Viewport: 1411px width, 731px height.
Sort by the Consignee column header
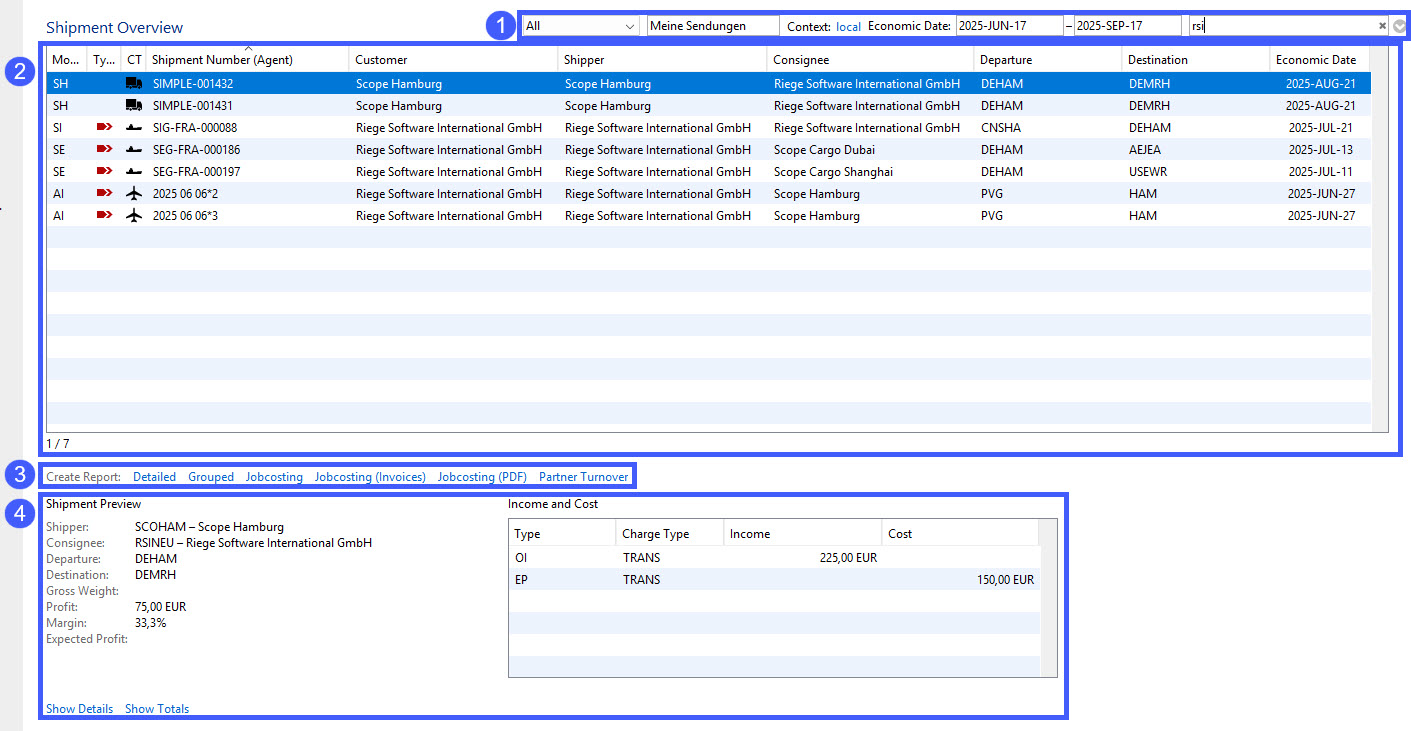pyautogui.click(x=871, y=60)
